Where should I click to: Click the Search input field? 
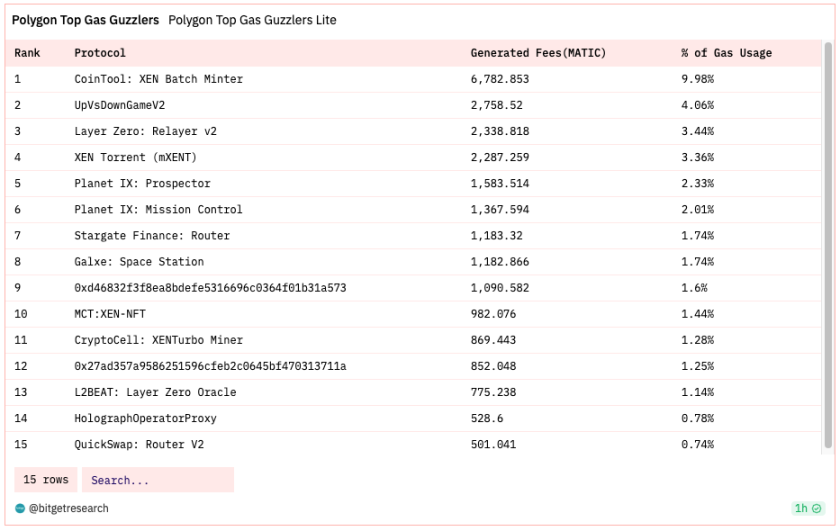tap(158, 480)
